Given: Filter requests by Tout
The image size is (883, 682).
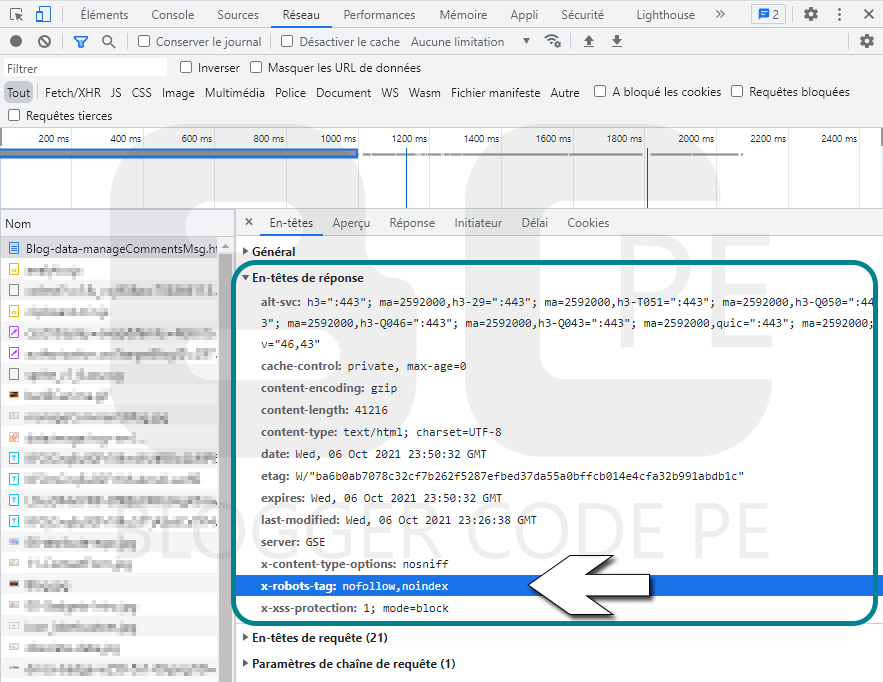Looking at the screenshot, I should click(18, 92).
